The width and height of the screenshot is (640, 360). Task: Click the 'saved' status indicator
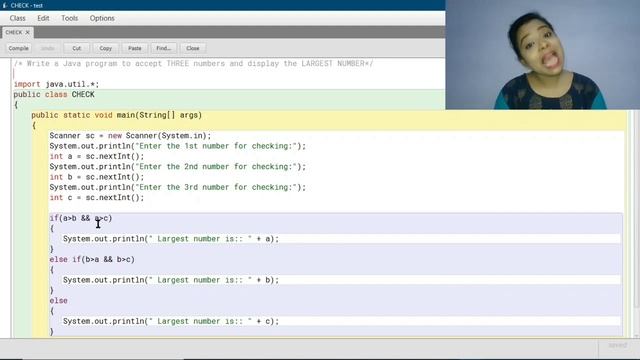click(618, 345)
